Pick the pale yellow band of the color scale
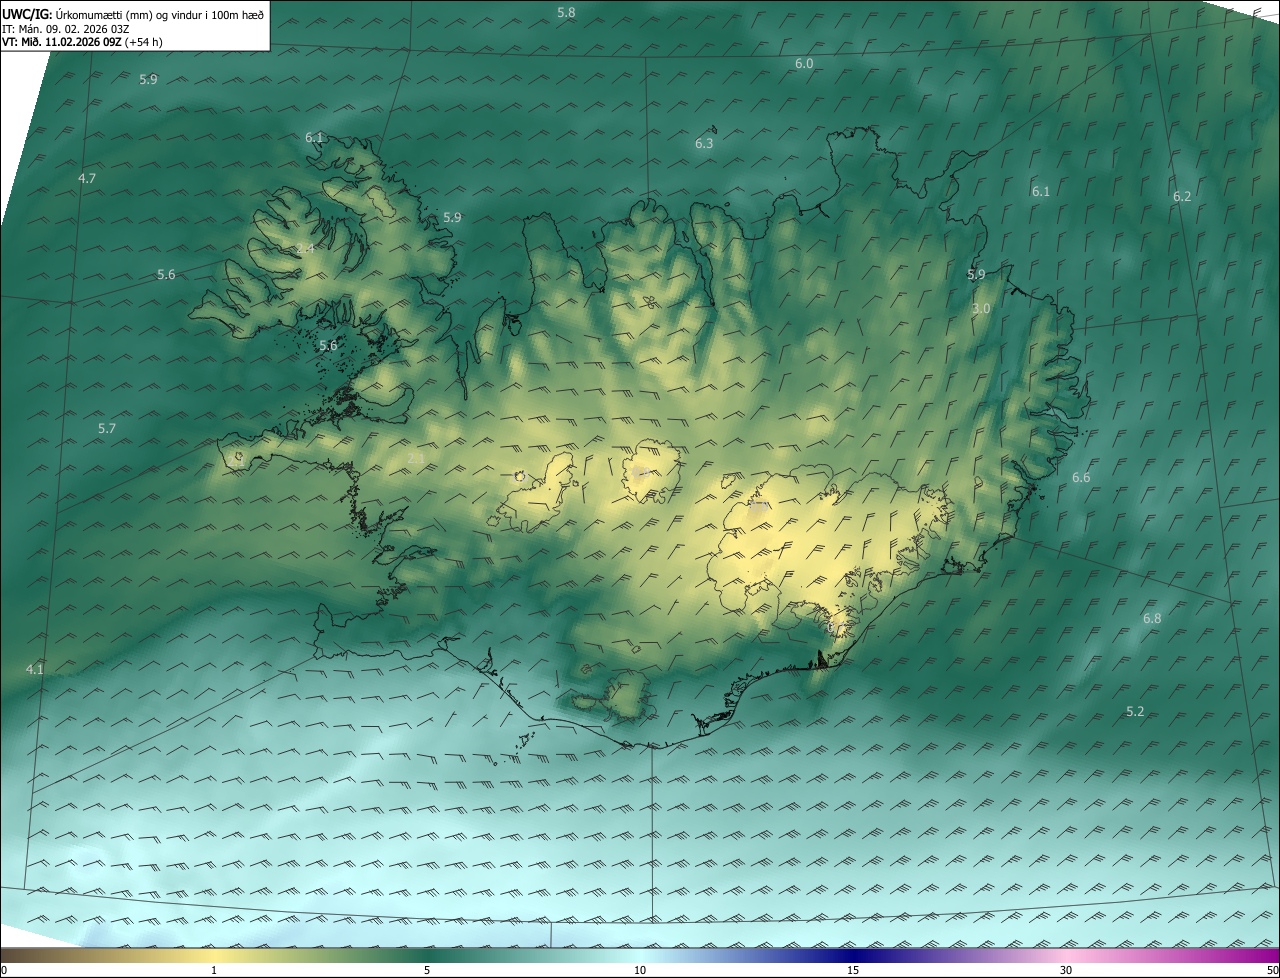This screenshot has width=1280, height=978. (x=214, y=955)
